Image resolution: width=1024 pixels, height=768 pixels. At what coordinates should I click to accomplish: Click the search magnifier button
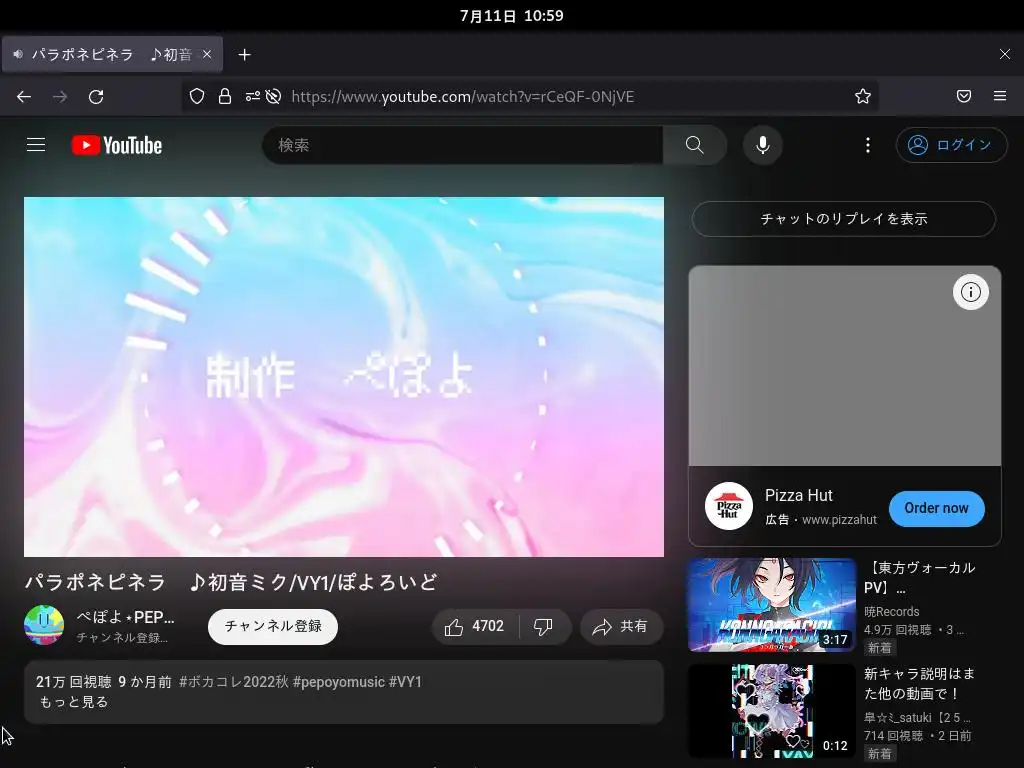coord(695,145)
